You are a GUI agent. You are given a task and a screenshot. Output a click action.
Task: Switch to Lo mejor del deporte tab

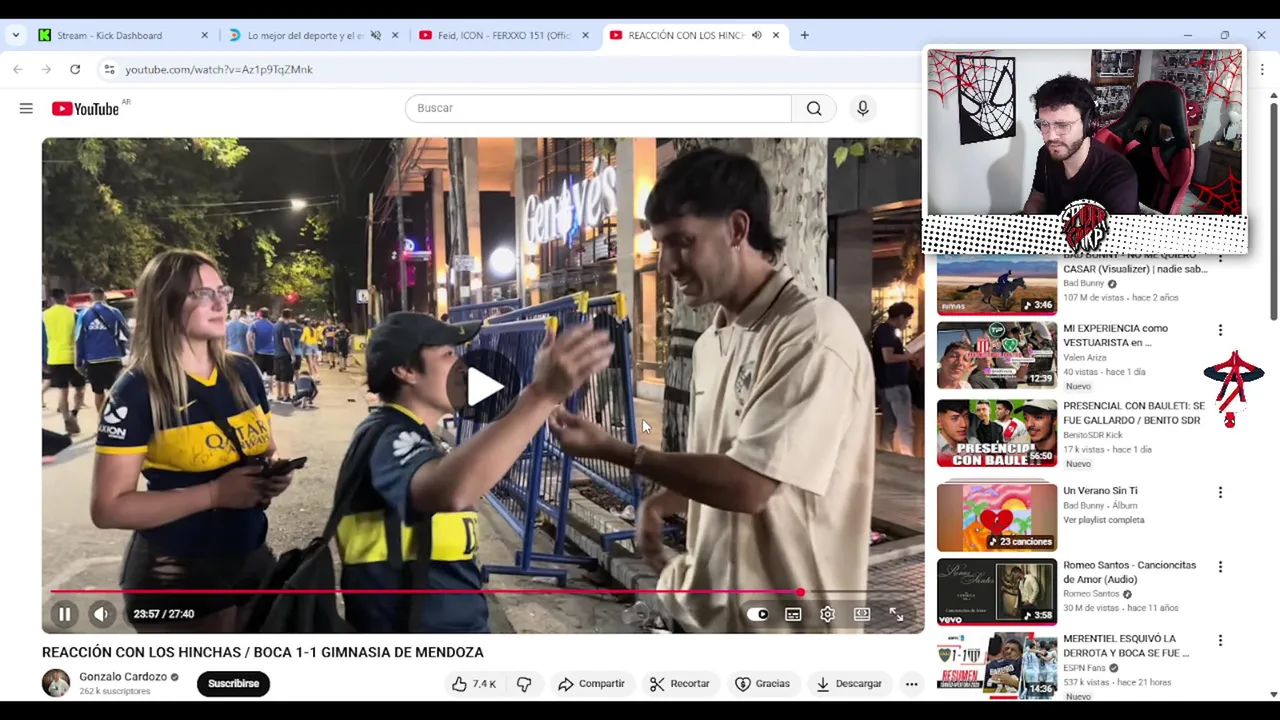pyautogui.click(x=304, y=35)
